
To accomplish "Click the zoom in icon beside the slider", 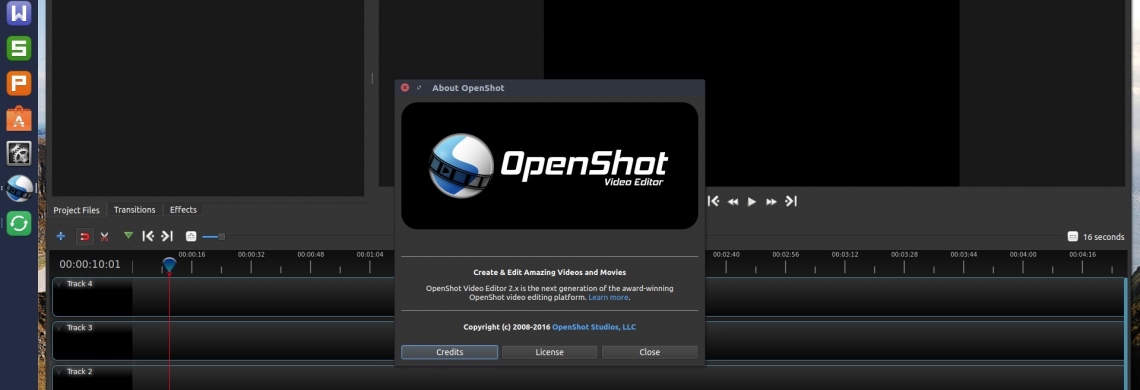I will point(190,236).
